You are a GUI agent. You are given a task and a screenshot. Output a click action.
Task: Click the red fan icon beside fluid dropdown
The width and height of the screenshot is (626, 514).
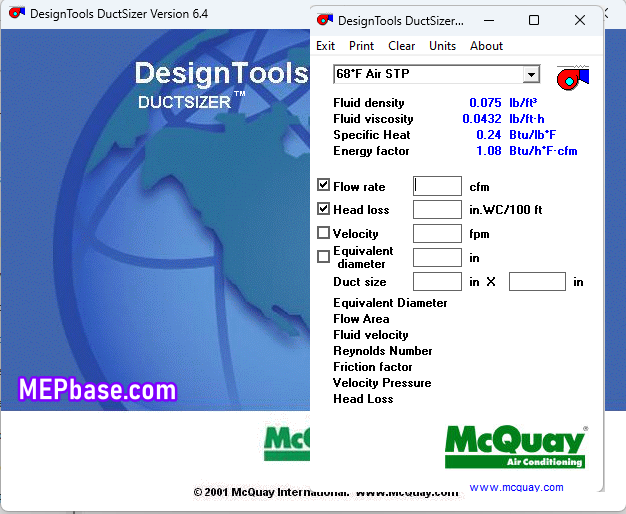[x=573, y=77]
